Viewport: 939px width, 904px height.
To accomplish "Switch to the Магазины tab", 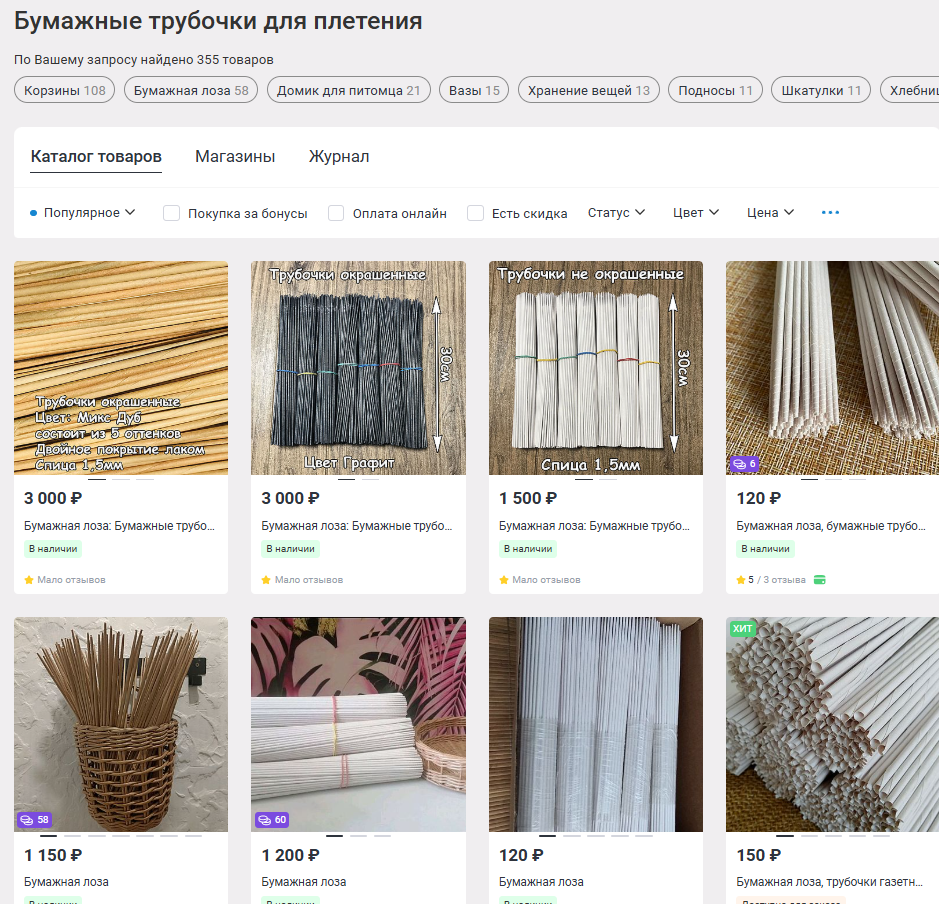I will [235, 156].
